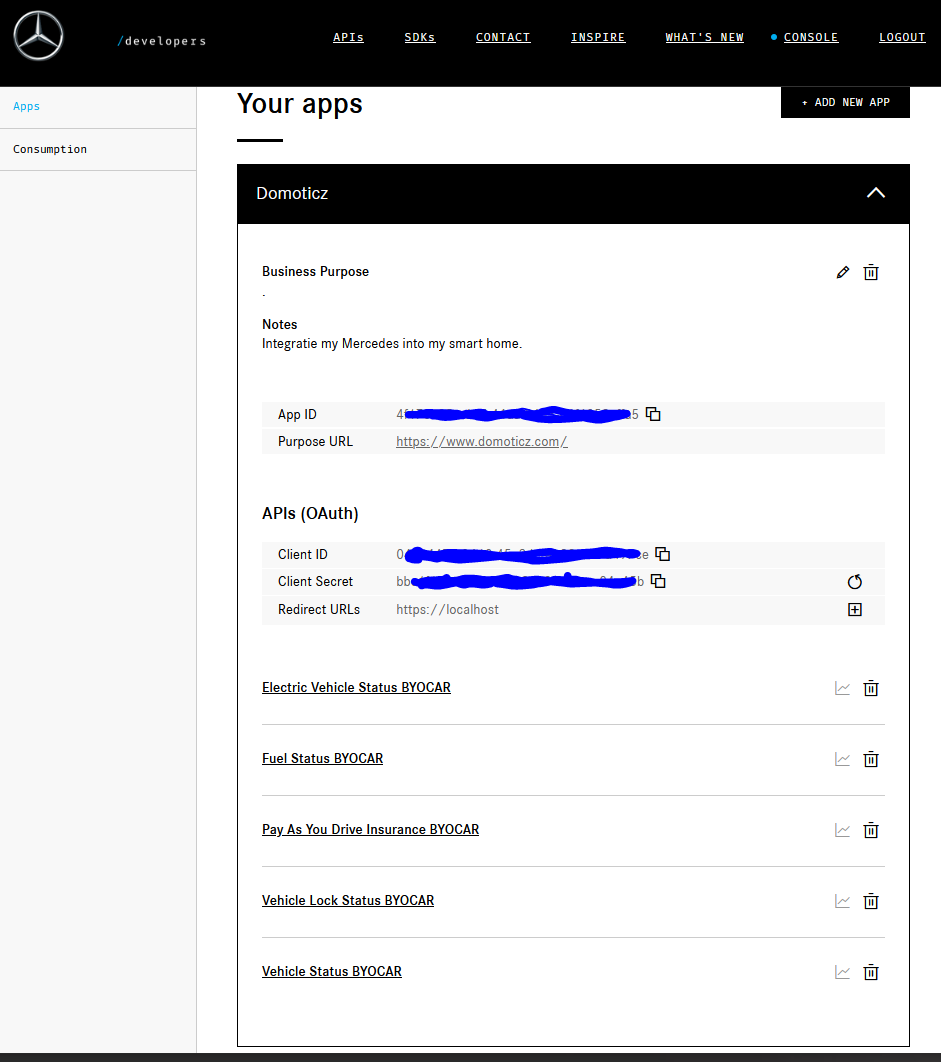The image size is (941, 1062).
Task: Click the 'App ID' label
Action: [297, 415]
